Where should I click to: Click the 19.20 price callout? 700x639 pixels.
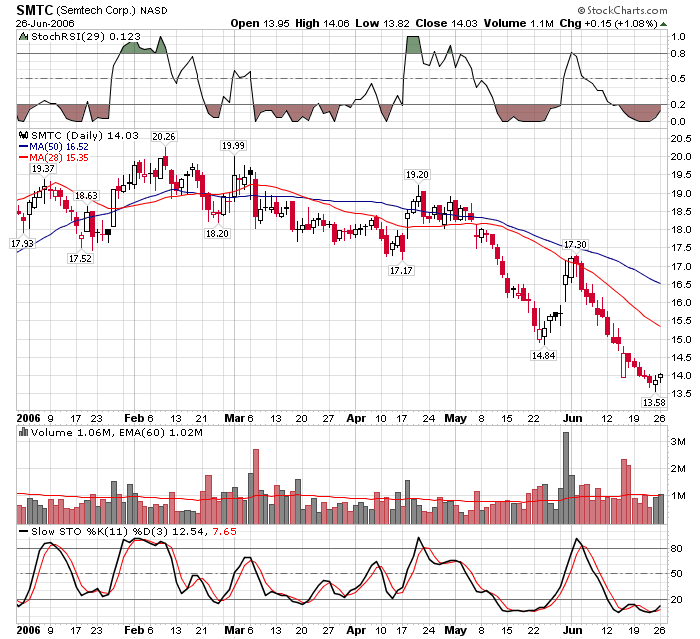pos(417,175)
